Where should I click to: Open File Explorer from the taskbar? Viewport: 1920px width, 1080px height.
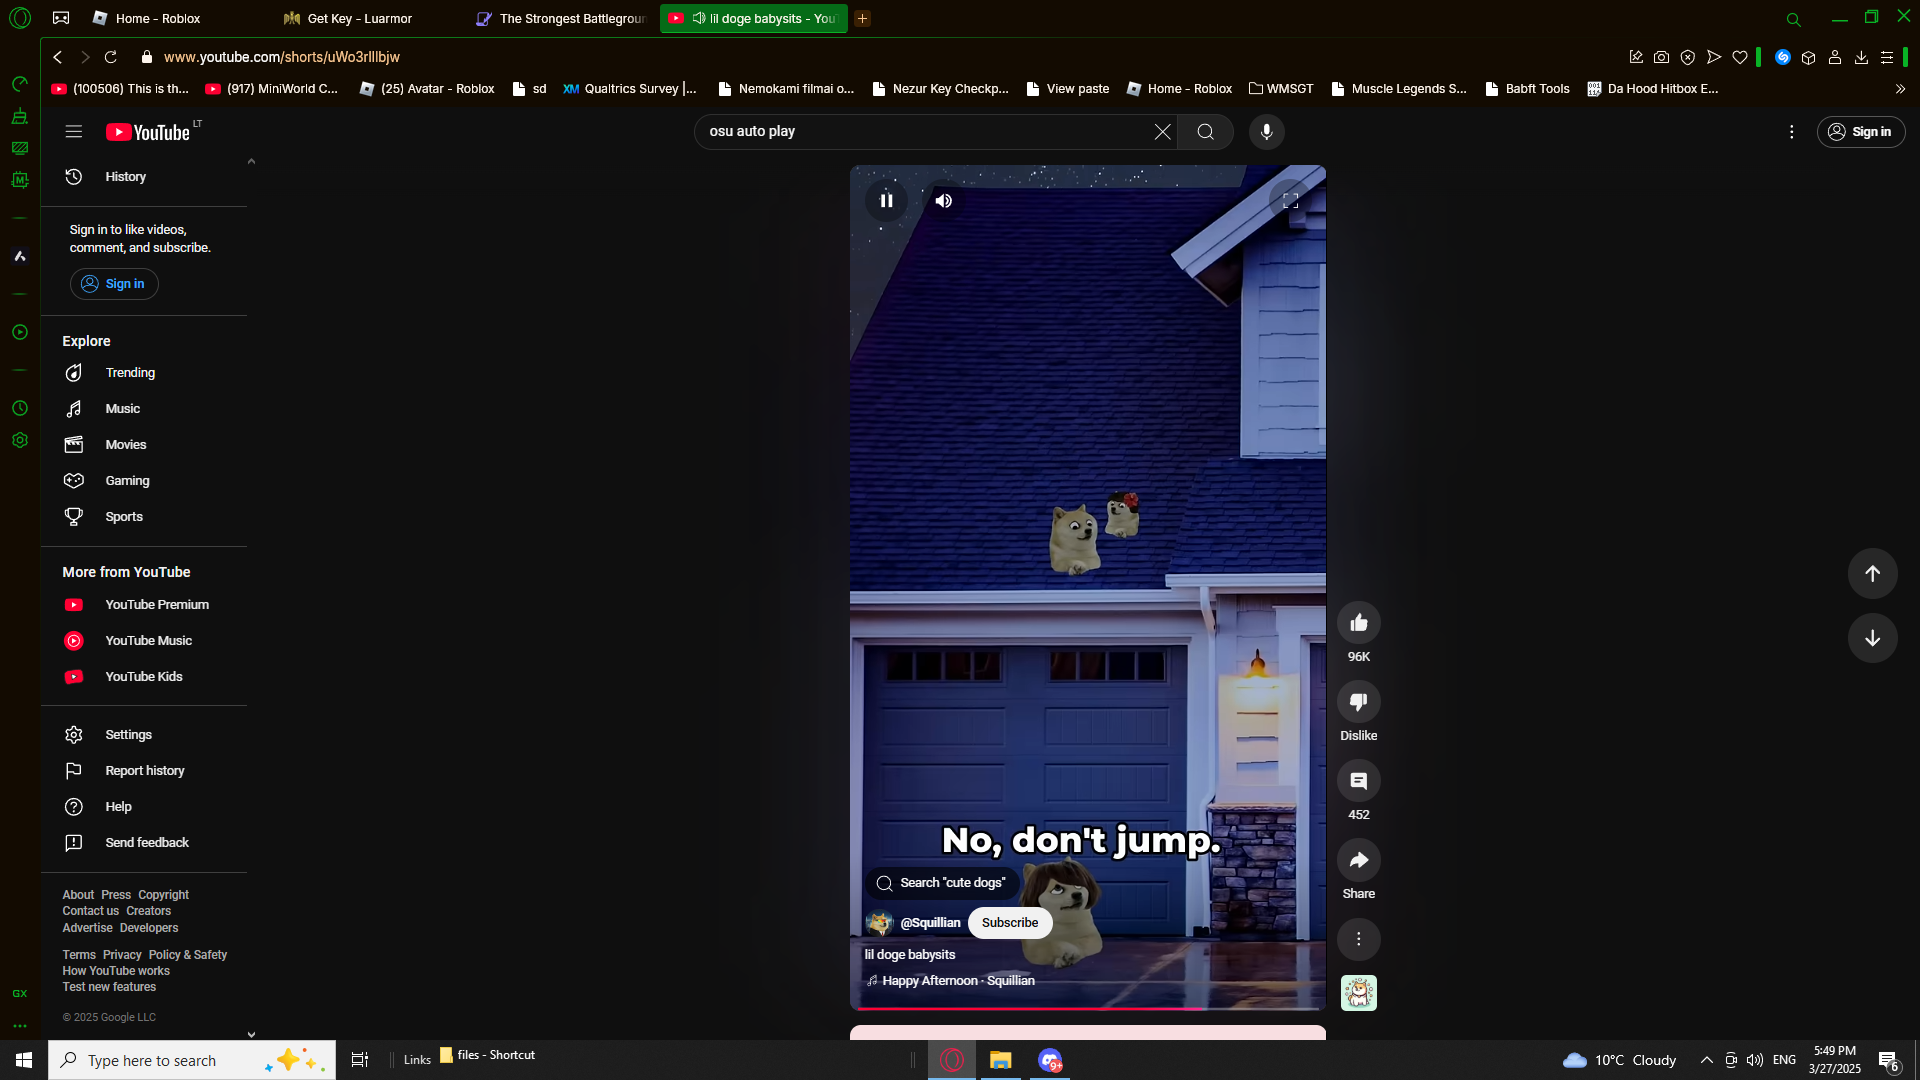1000,1060
